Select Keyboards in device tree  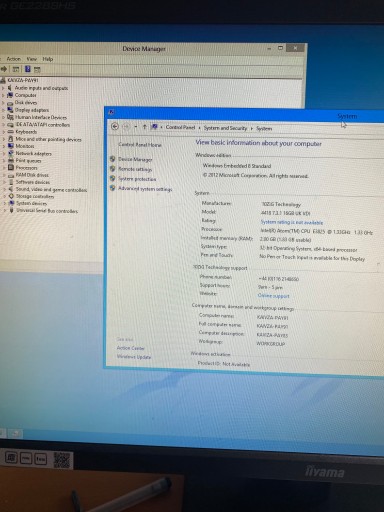pos(26,132)
